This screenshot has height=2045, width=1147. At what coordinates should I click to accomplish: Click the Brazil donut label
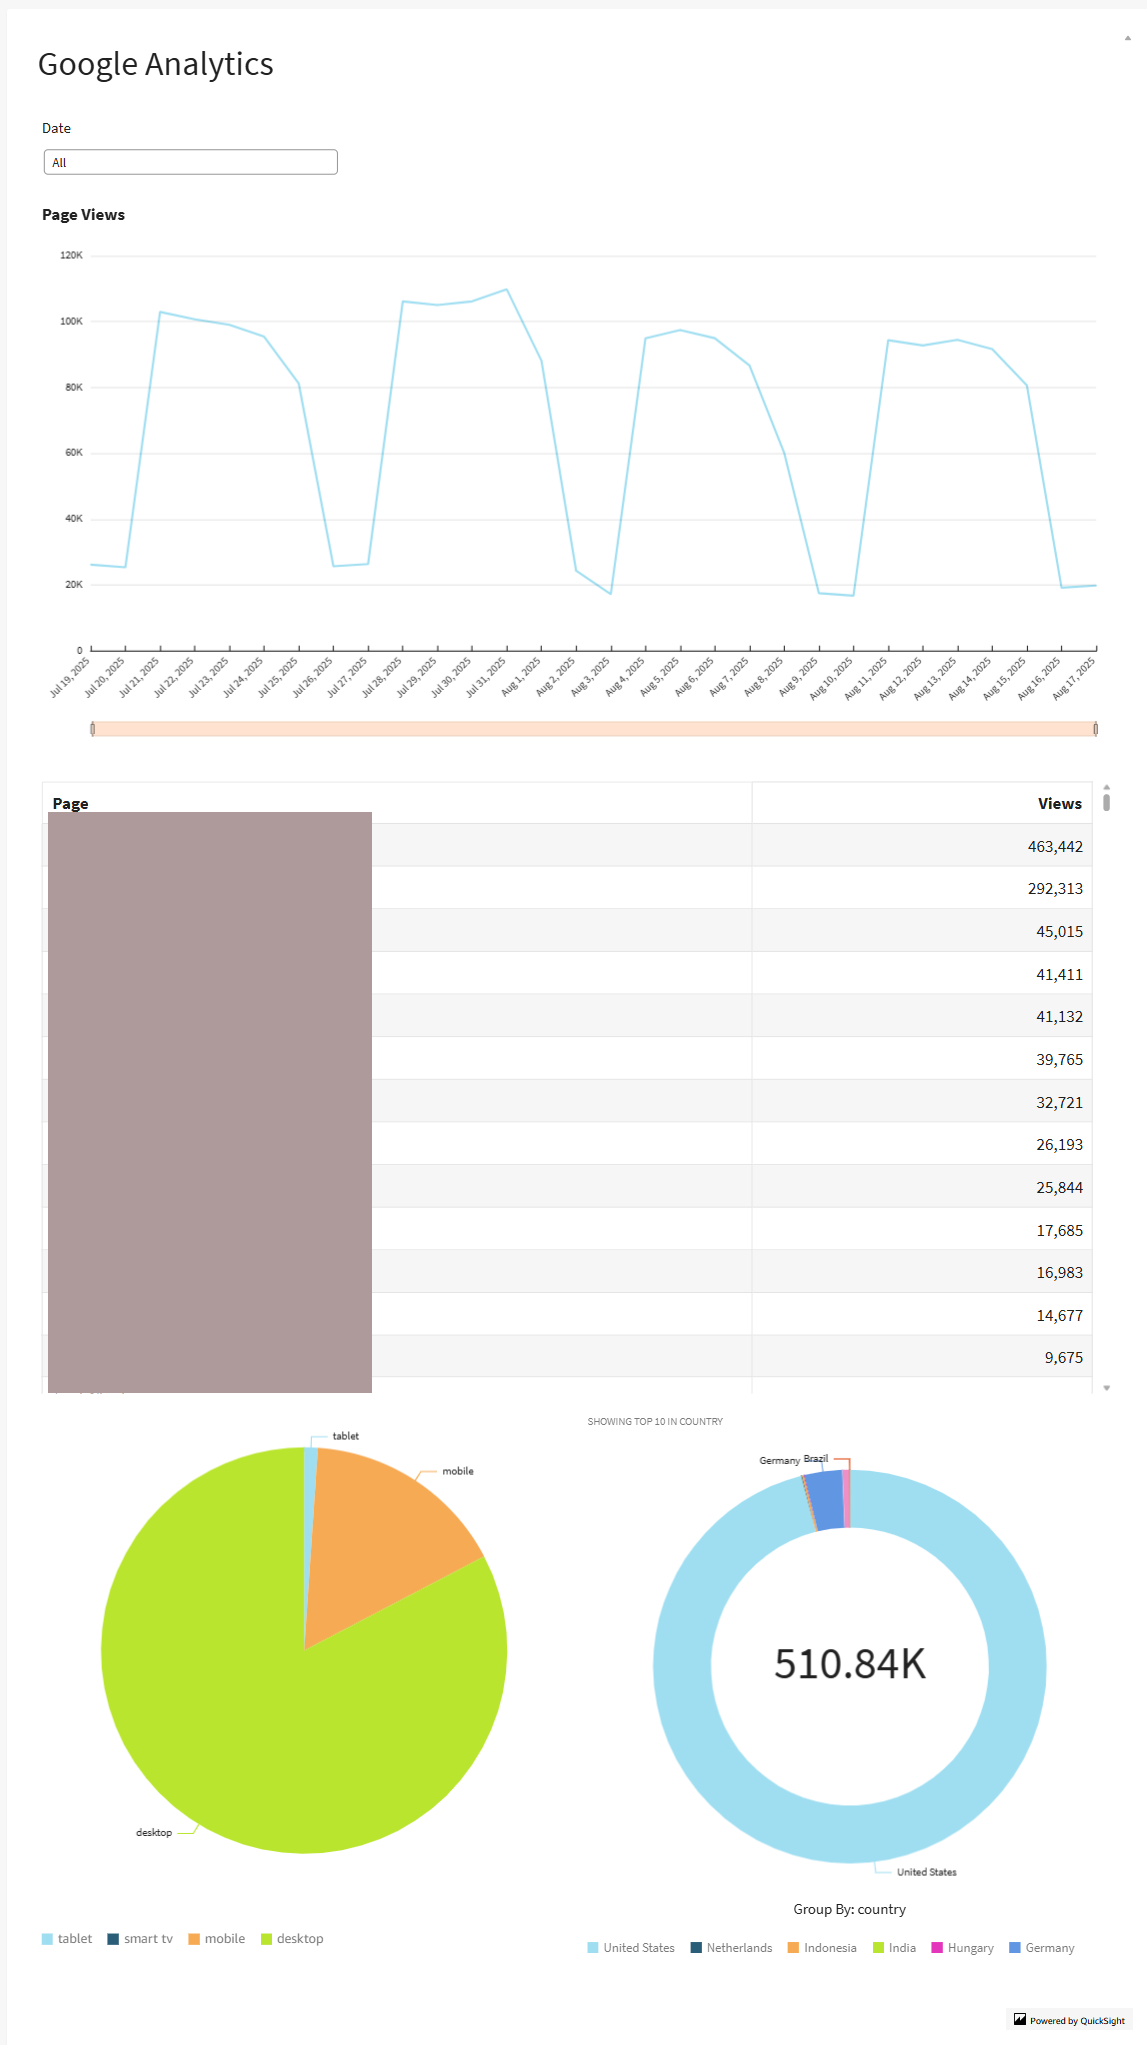816,1458
